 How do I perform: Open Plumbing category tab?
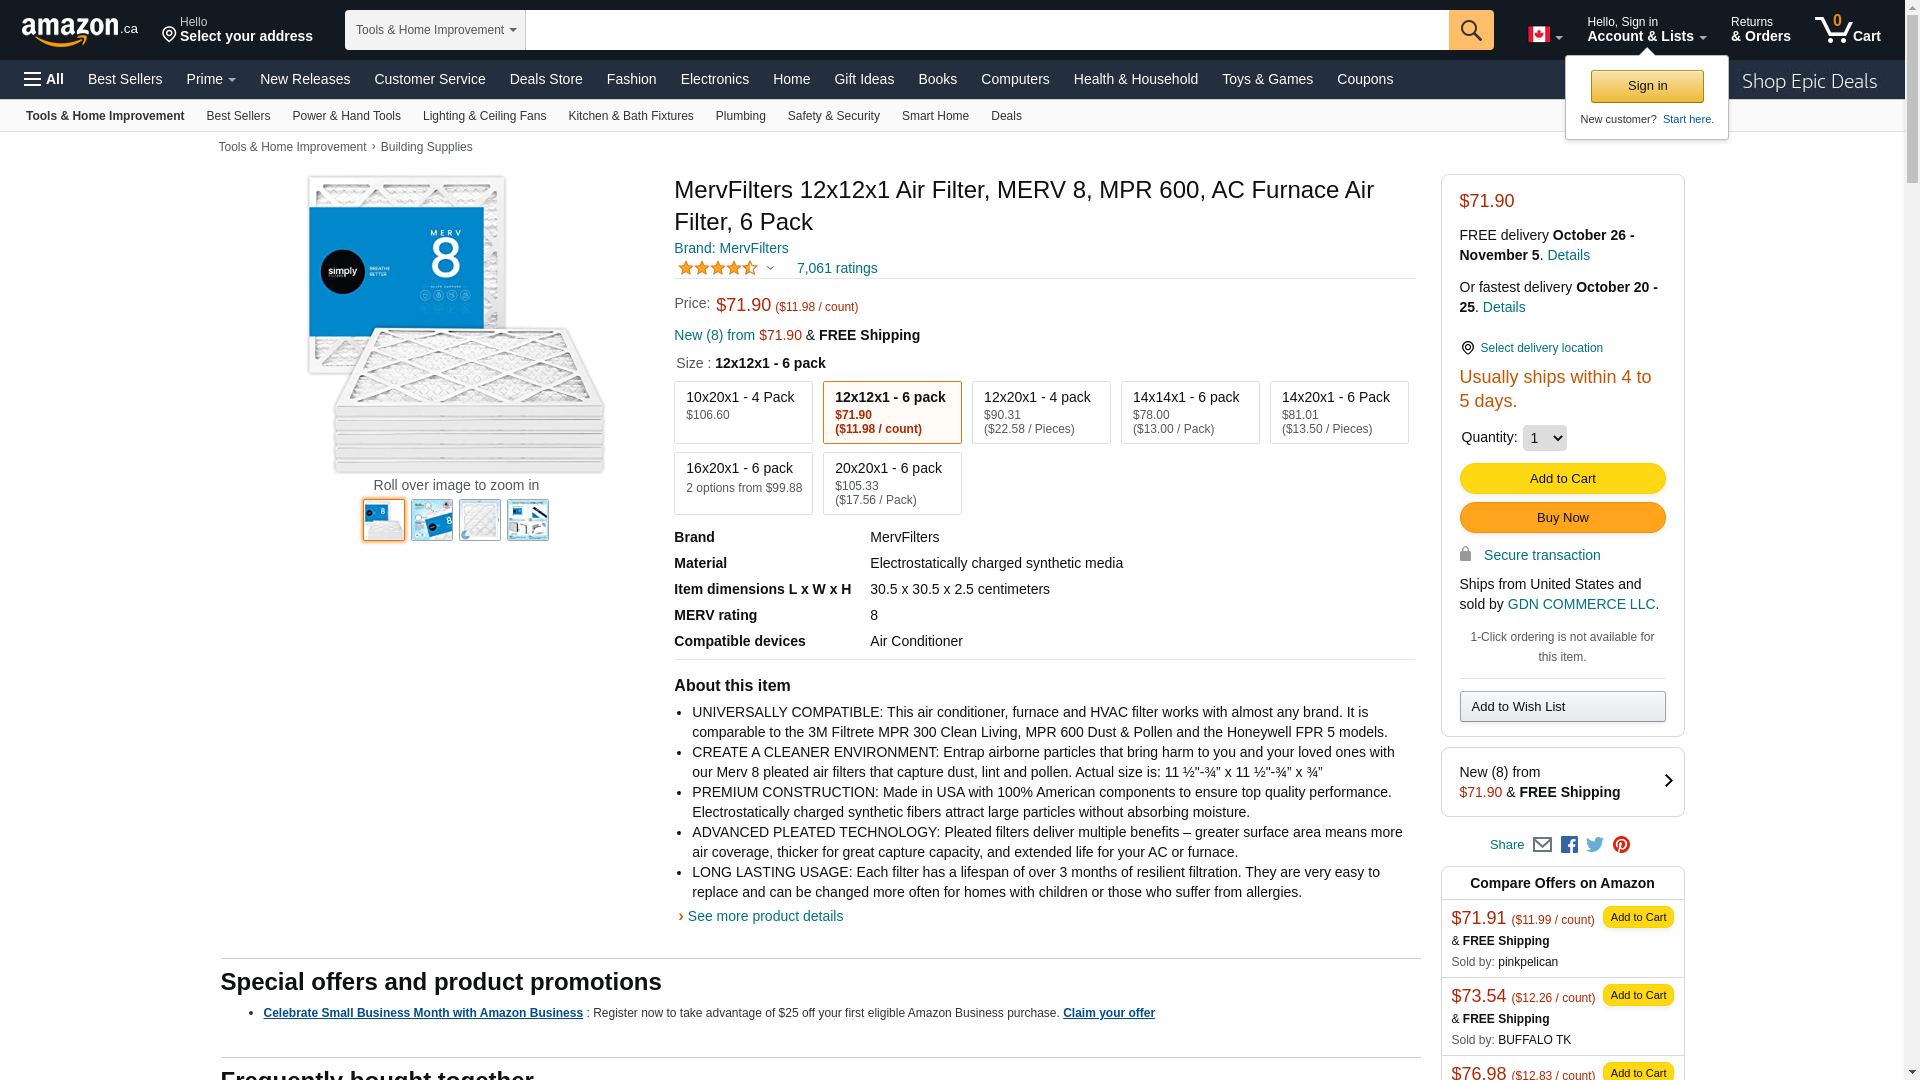pyautogui.click(x=740, y=116)
